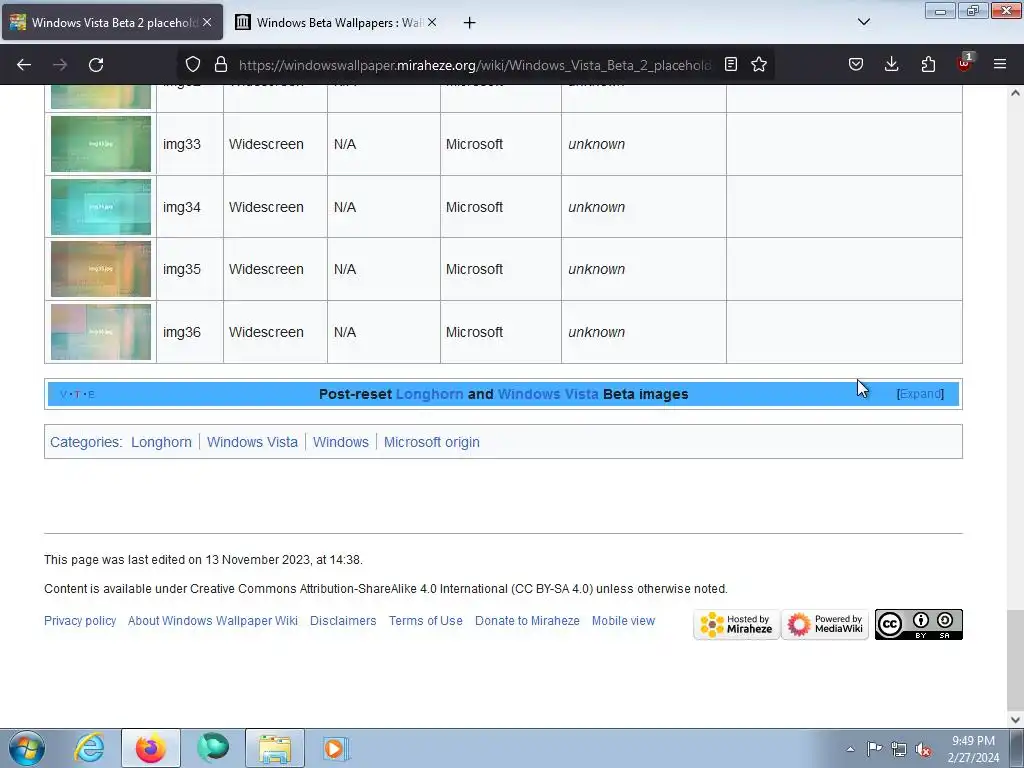This screenshot has width=1024, height=768.
Task: Open the Categories link
Action: 85,442
